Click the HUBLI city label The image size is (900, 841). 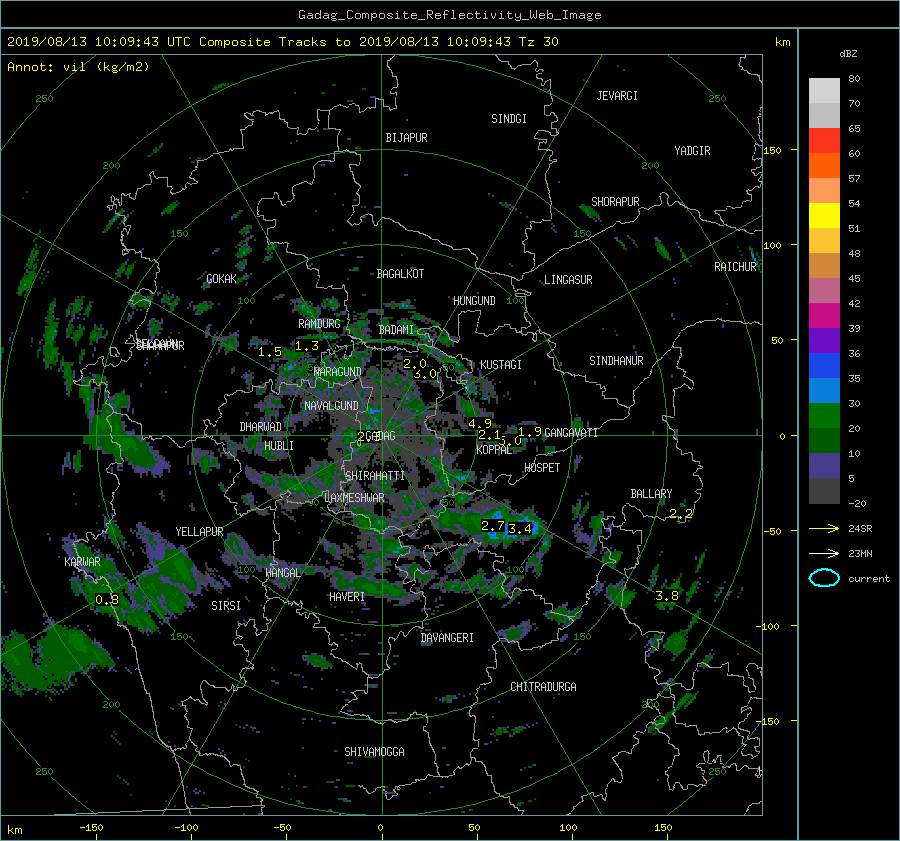click(x=279, y=446)
